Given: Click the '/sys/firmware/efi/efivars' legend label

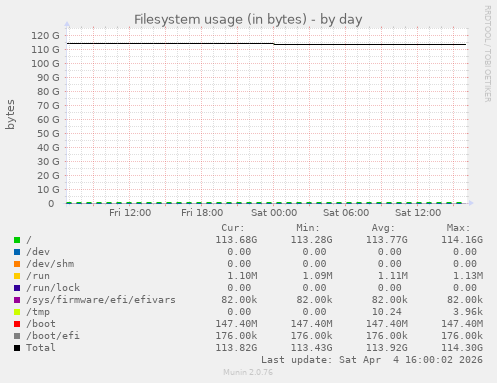Looking at the screenshot, I should [101, 300].
